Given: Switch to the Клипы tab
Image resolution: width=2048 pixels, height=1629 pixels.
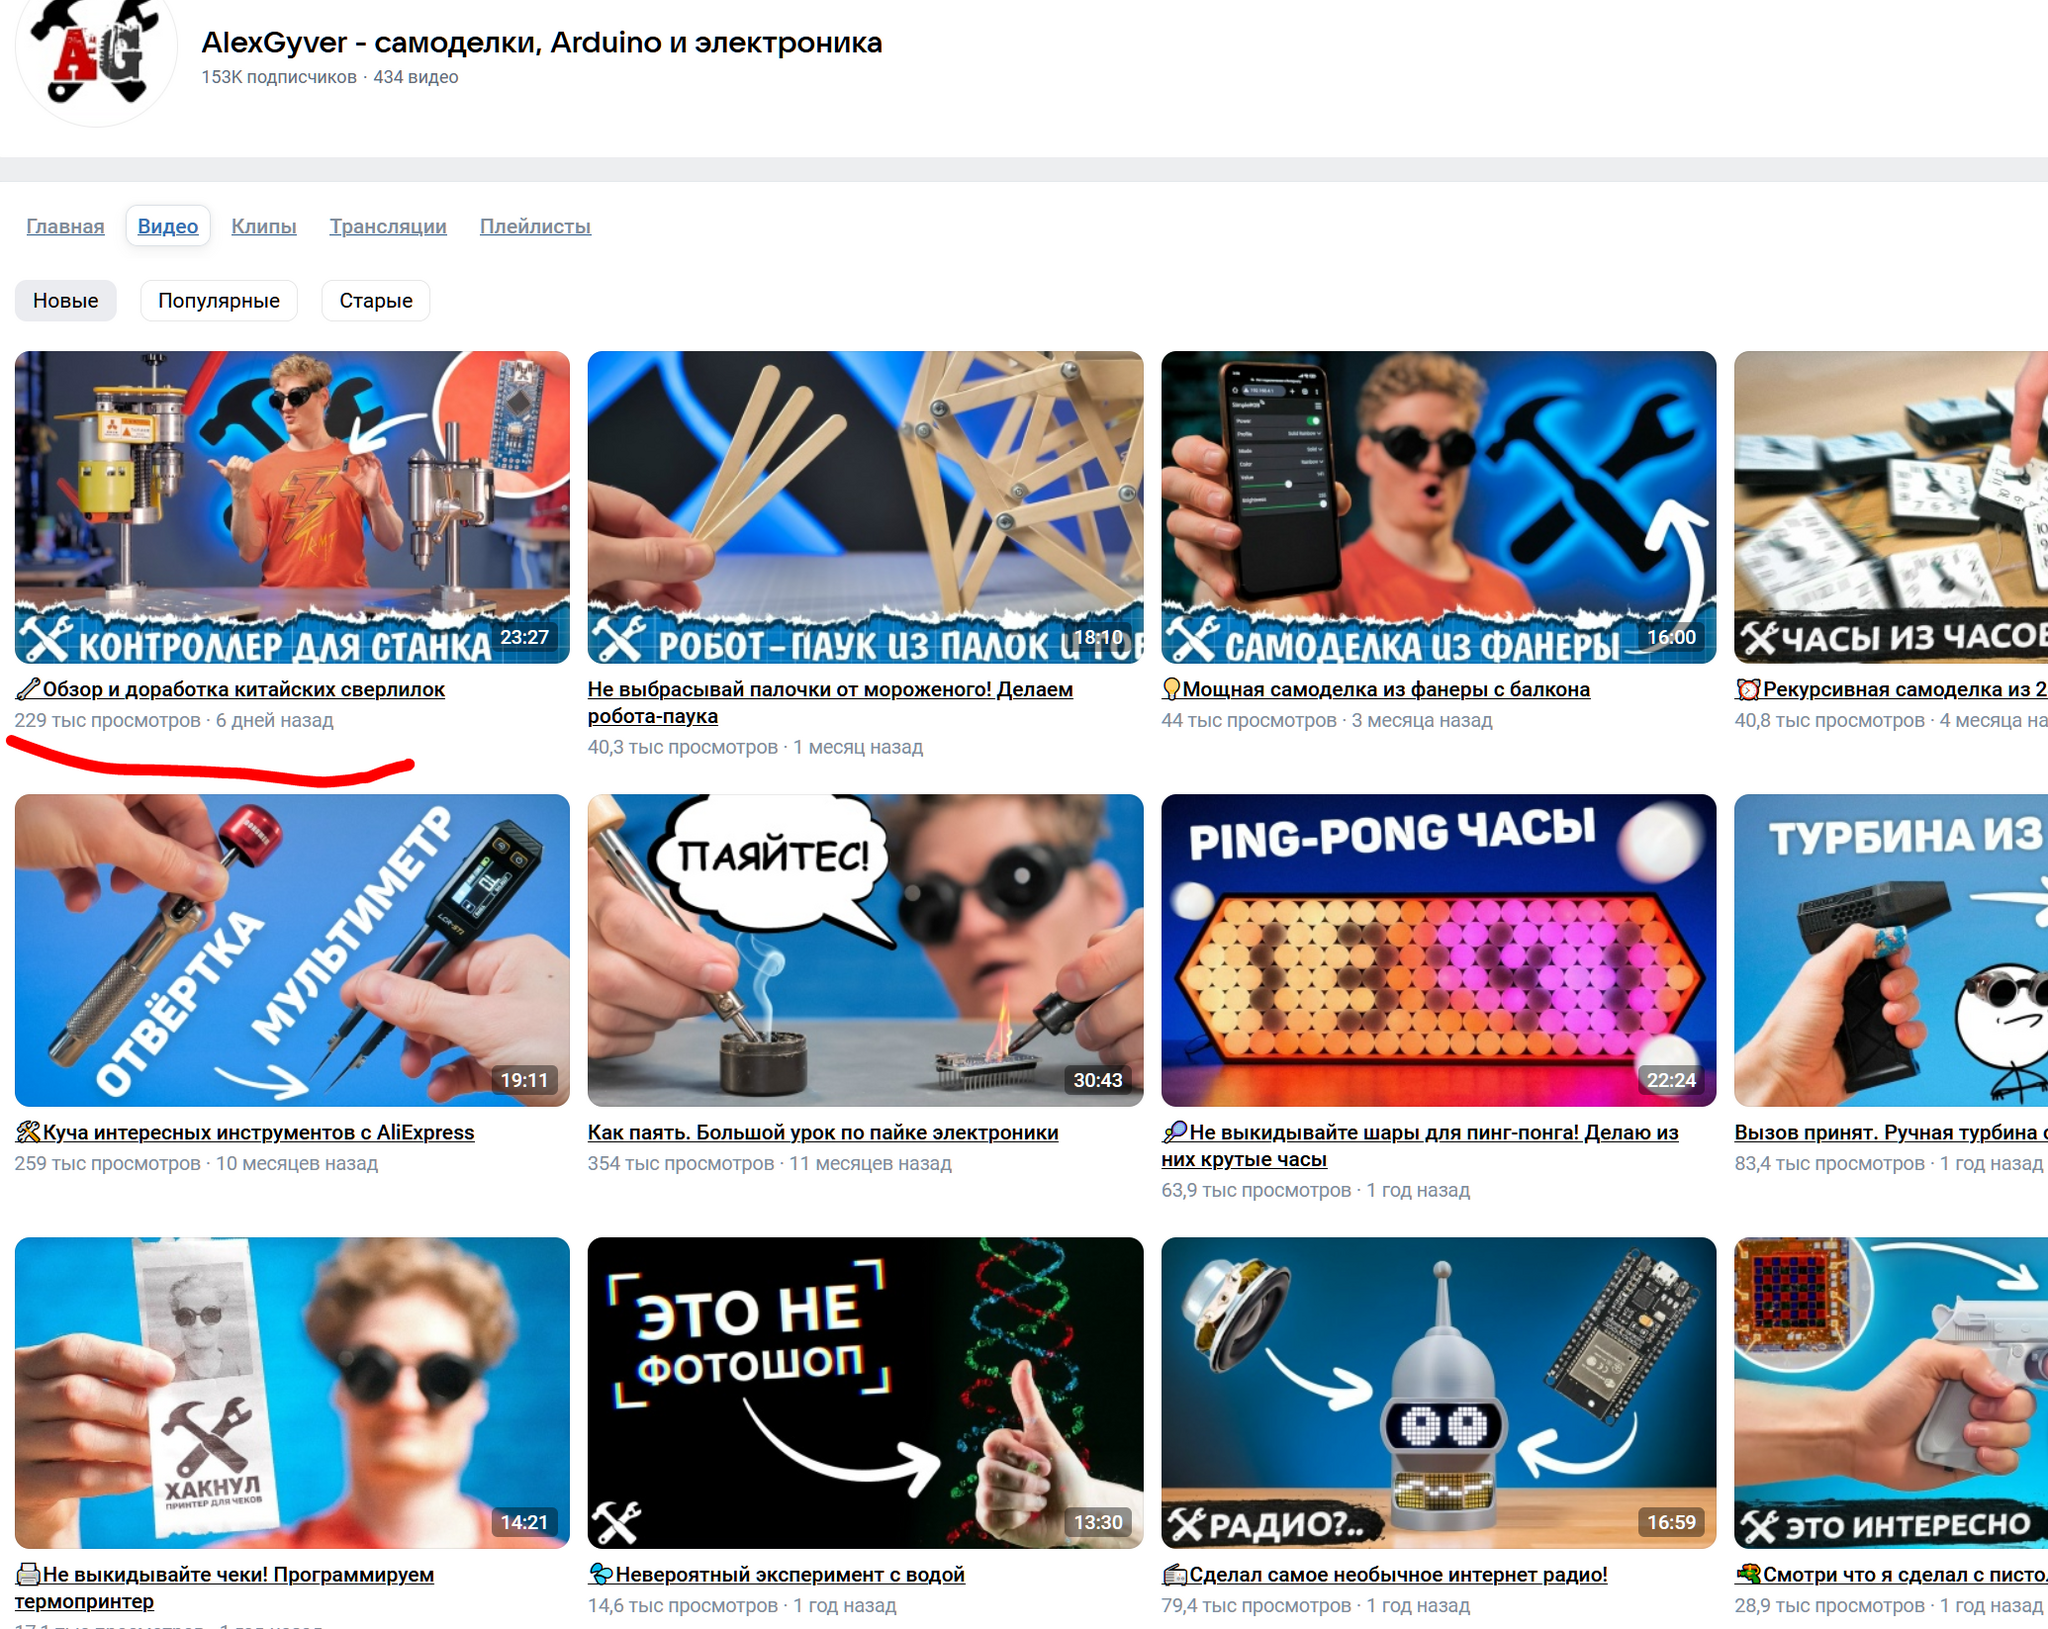Looking at the screenshot, I should pos(264,226).
